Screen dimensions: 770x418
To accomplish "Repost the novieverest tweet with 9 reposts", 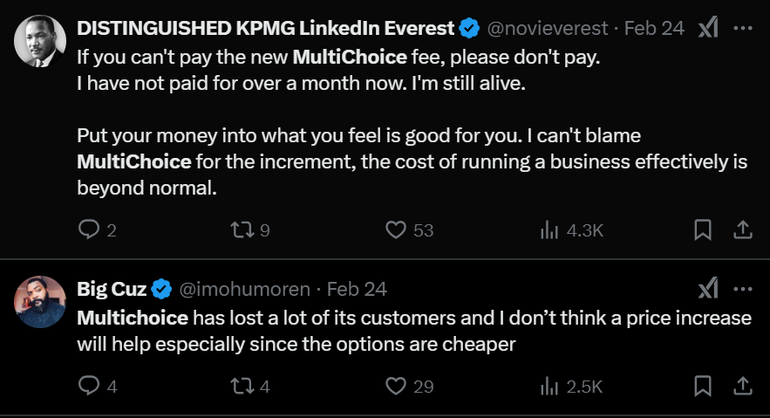I will pos(240,230).
